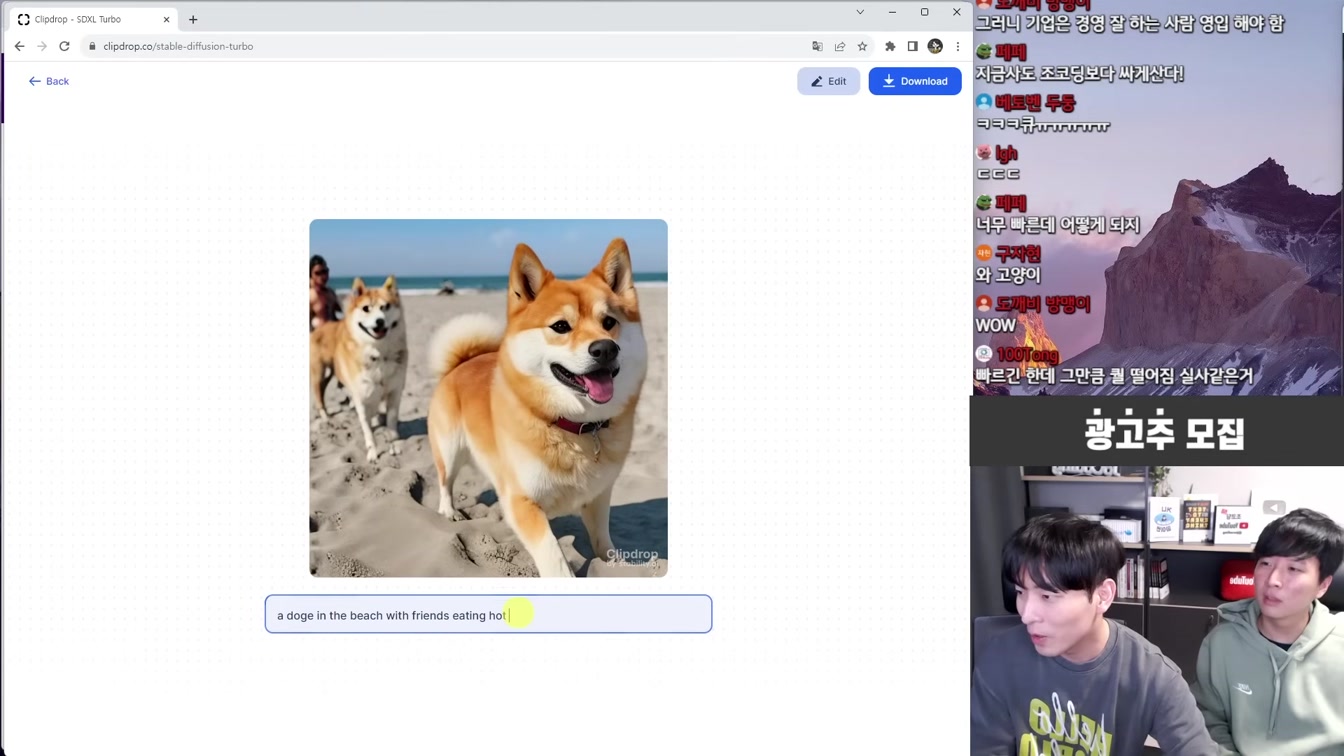Click chat message '와 고양이'
The height and width of the screenshot is (756, 1344).
point(1008,275)
